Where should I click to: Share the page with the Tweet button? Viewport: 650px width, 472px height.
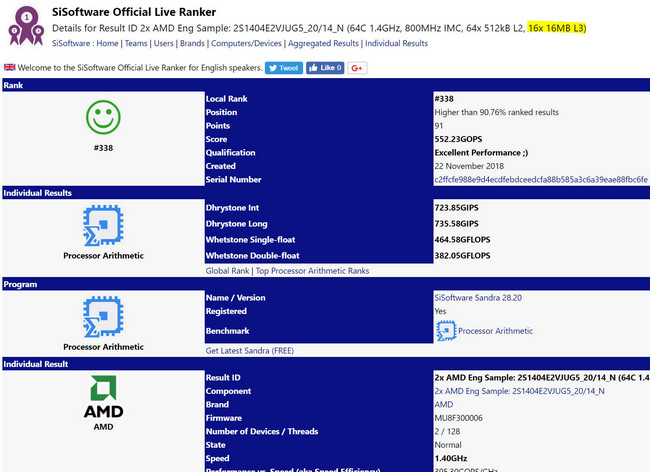(283, 67)
